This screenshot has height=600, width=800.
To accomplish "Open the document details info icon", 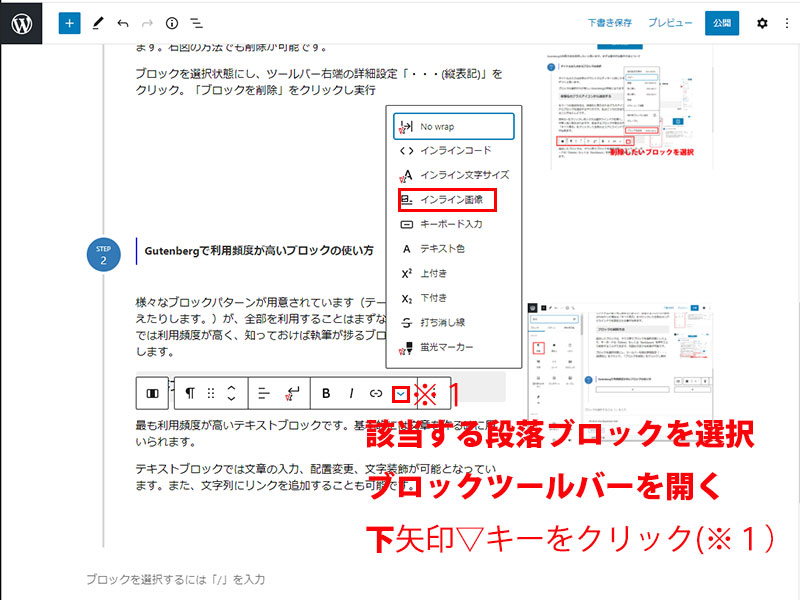I will (x=171, y=22).
